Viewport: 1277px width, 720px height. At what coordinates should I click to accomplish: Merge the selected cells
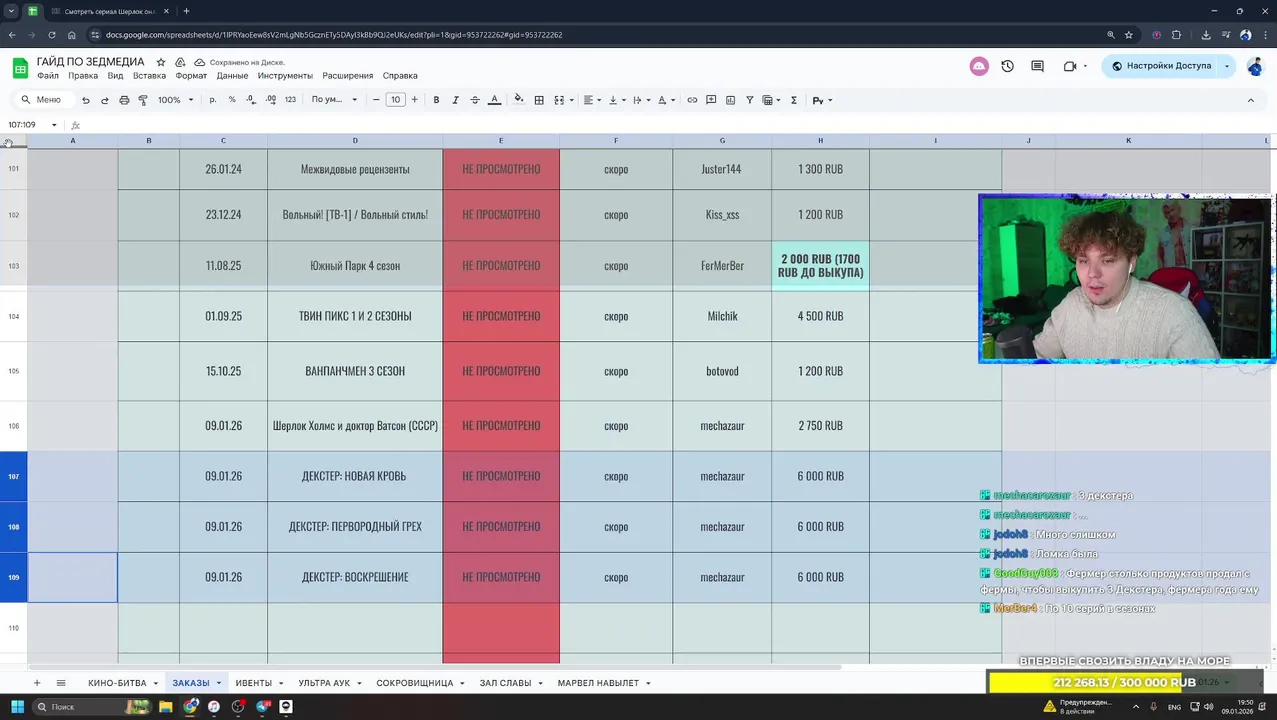point(559,100)
